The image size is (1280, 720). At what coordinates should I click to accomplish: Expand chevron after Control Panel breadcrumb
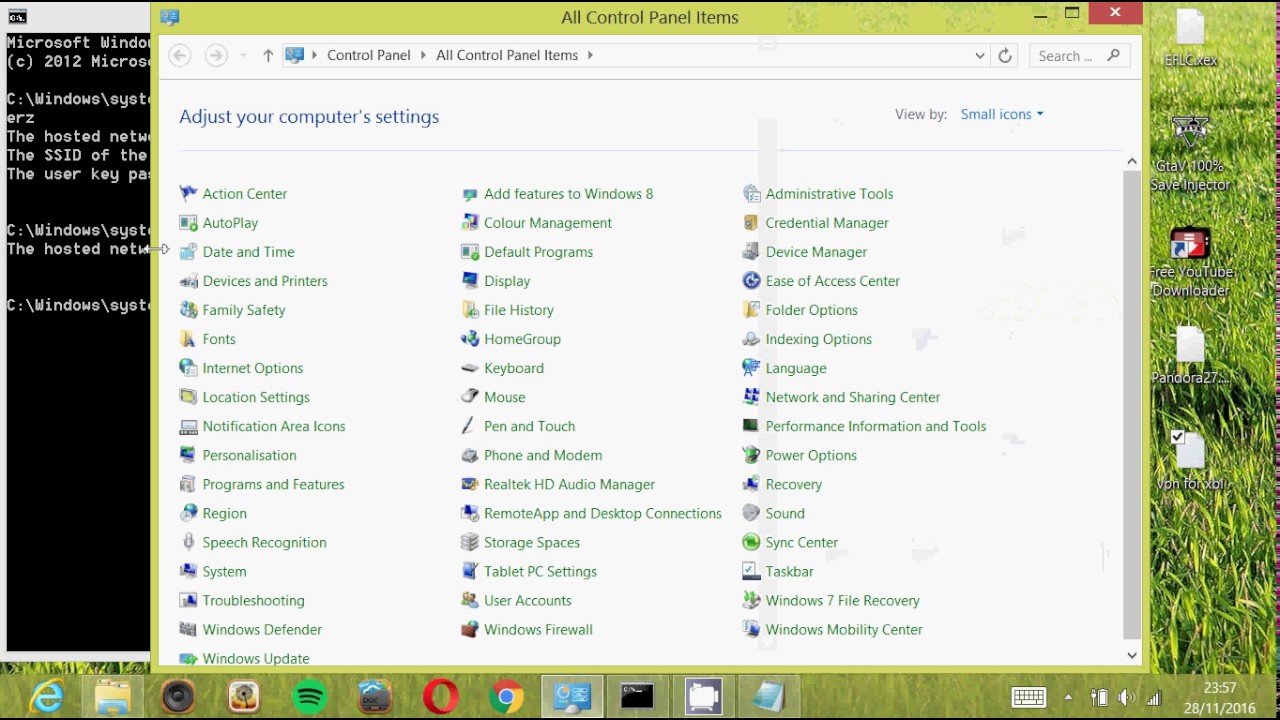pyautogui.click(x=423, y=55)
